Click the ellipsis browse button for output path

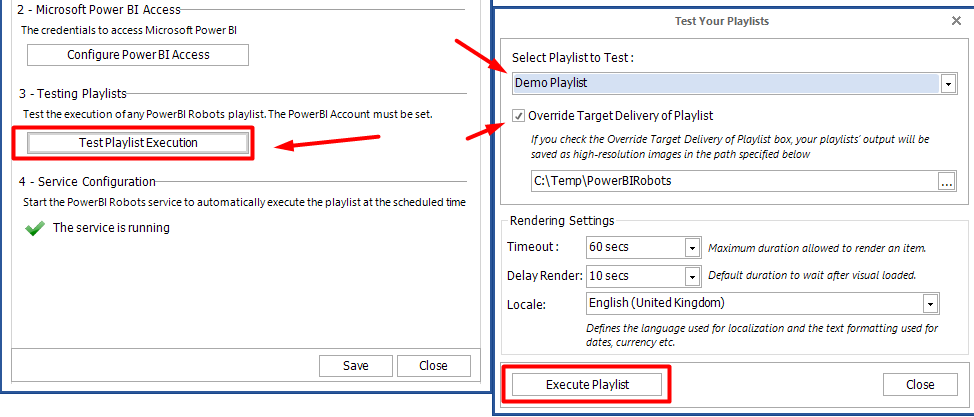tap(946, 181)
